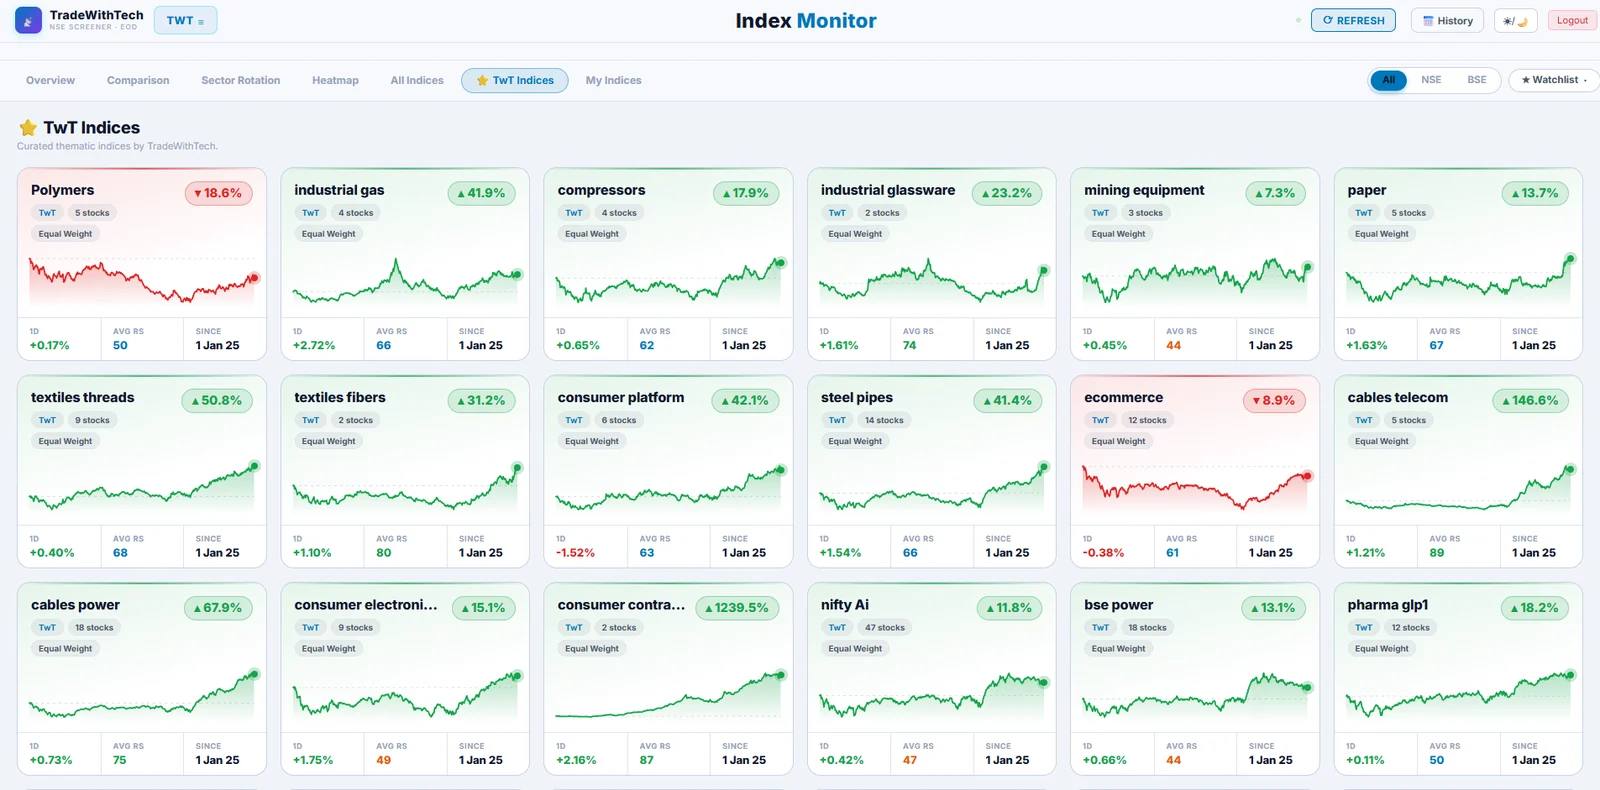Click the ecommerce red sparkline chart
Viewport: 1600px width, 790px height.
click(1195, 487)
